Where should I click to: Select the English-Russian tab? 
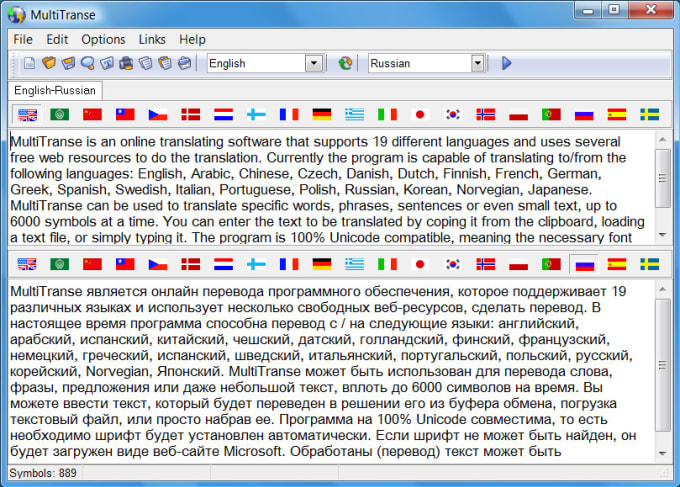click(55, 90)
